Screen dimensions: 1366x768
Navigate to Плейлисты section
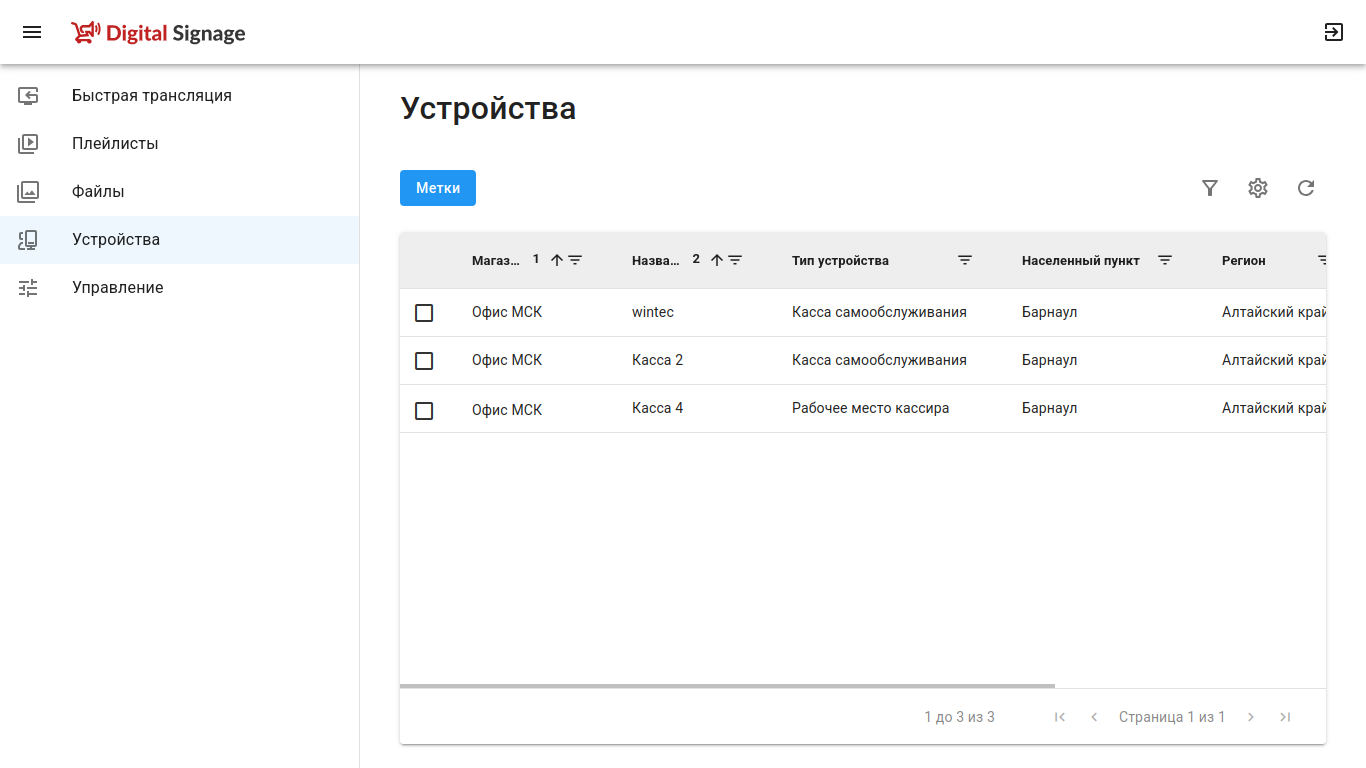click(115, 144)
